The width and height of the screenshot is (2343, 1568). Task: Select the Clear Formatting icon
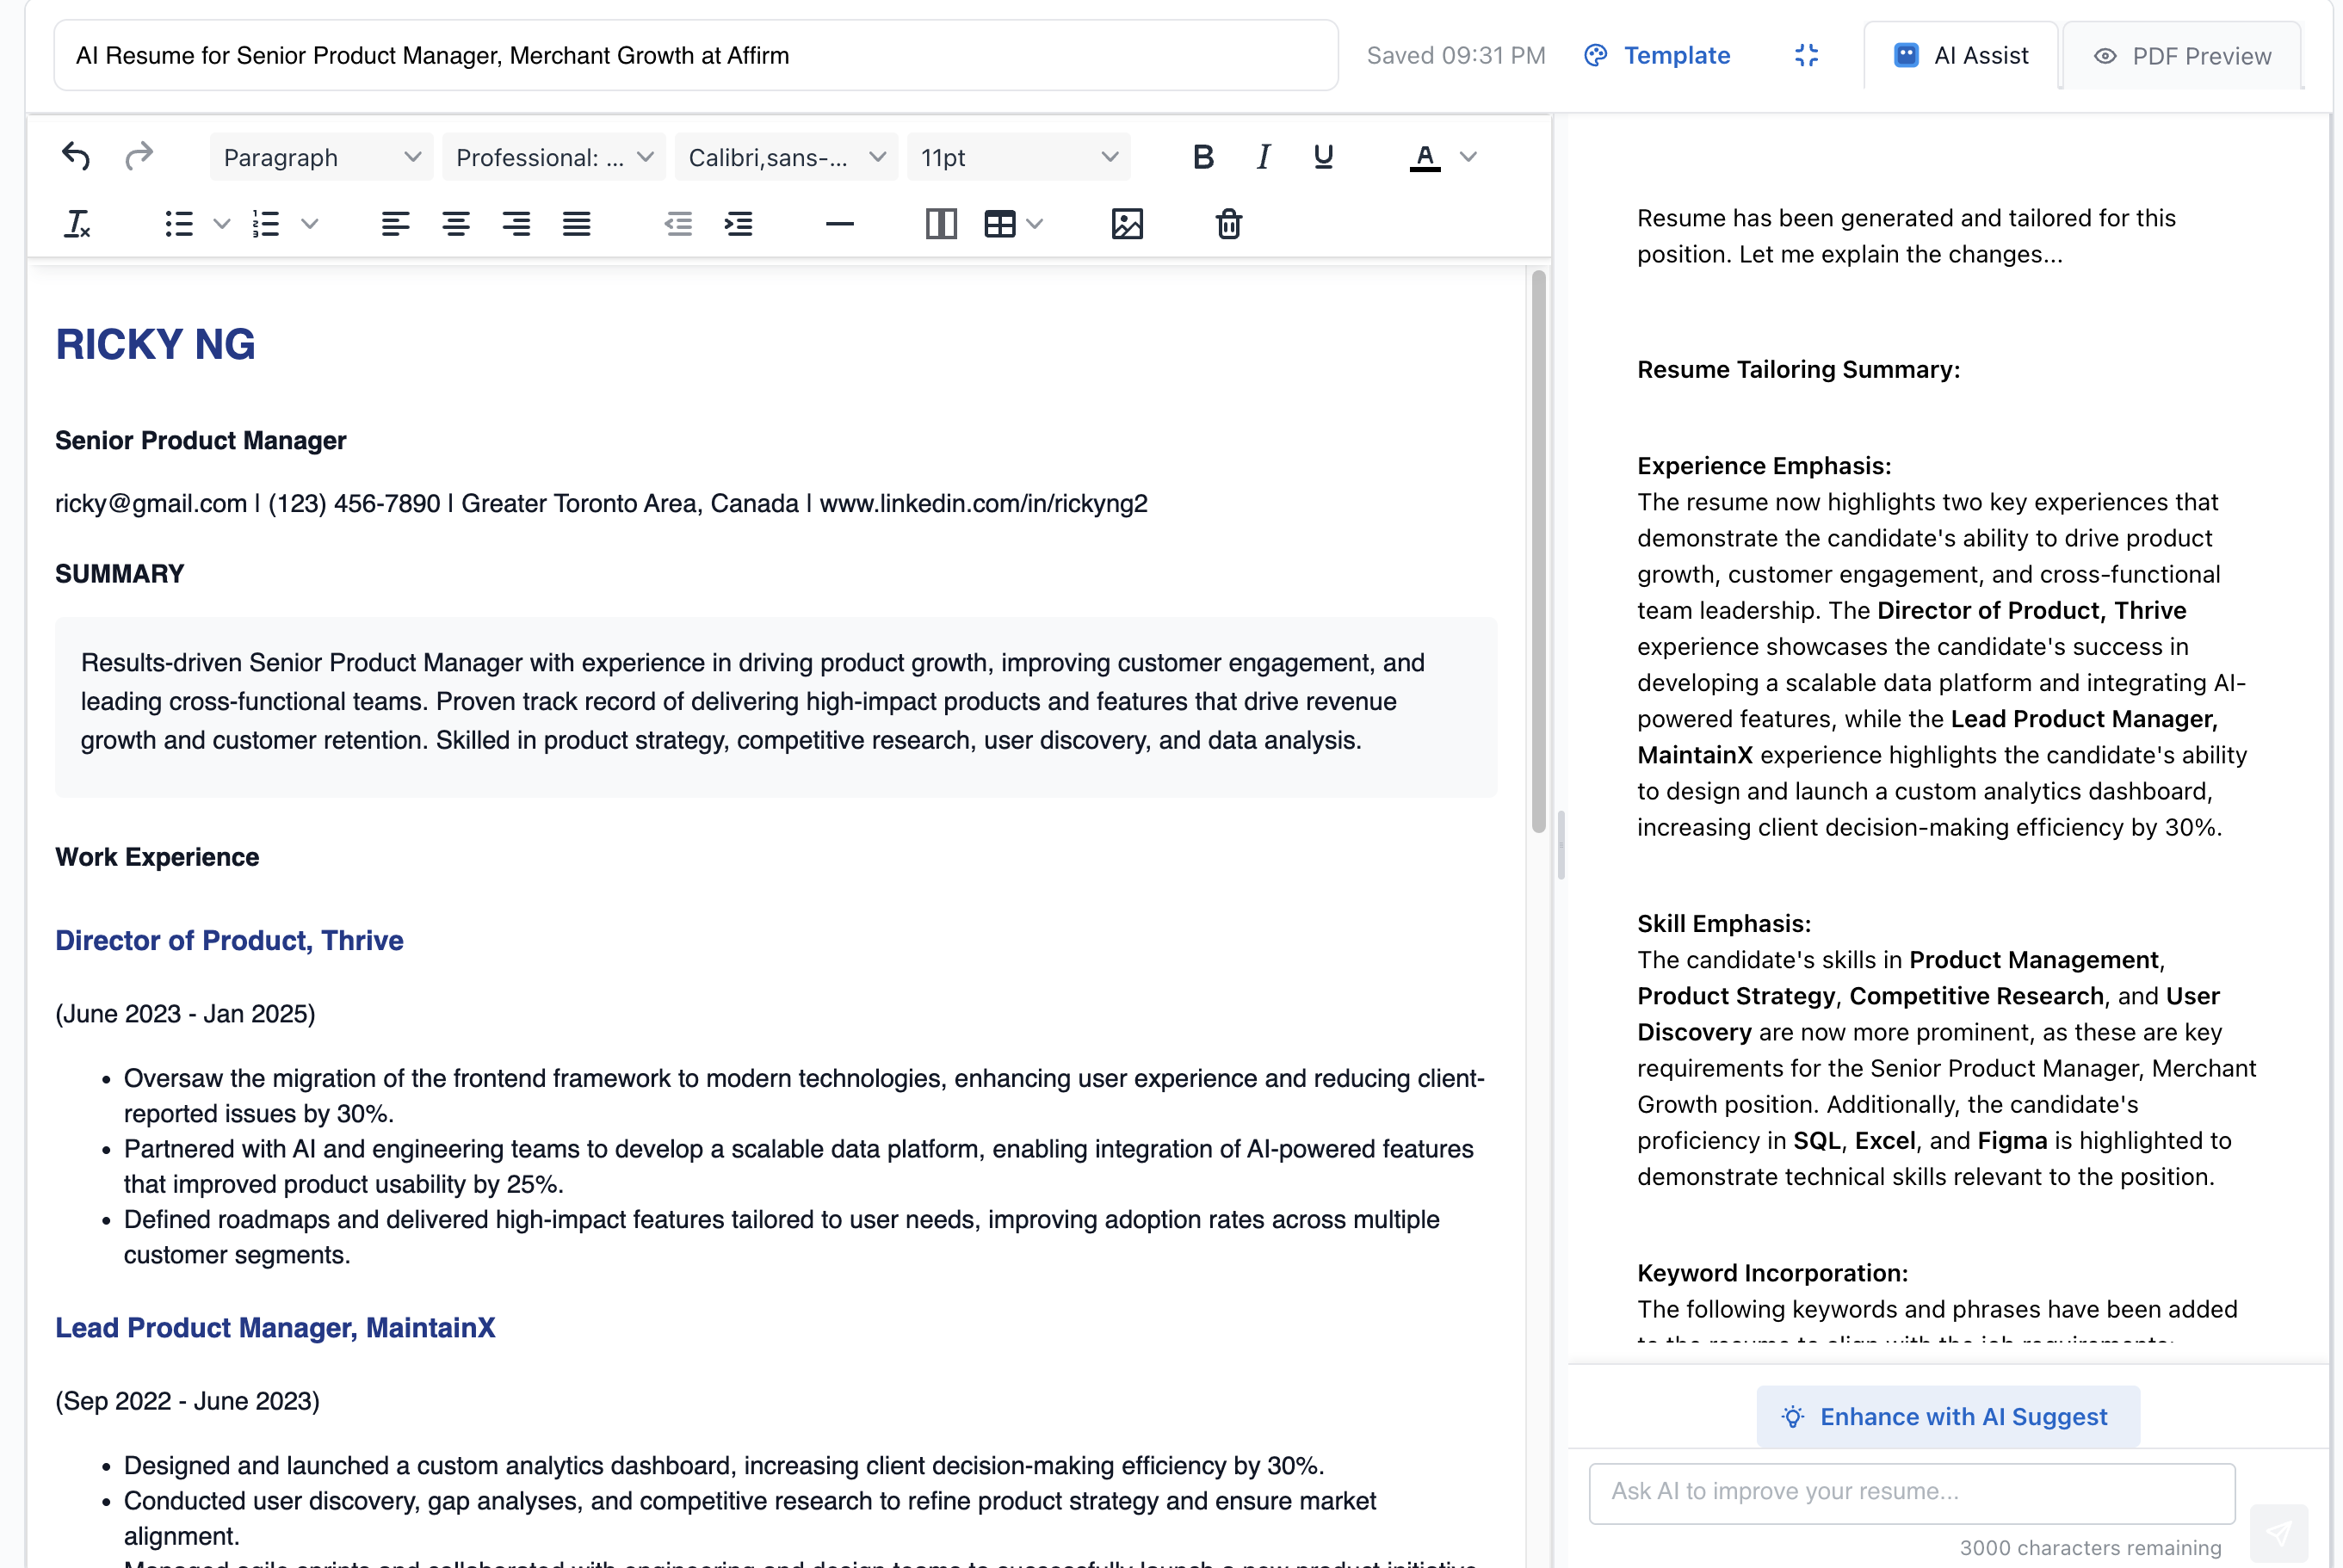(x=77, y=223)
